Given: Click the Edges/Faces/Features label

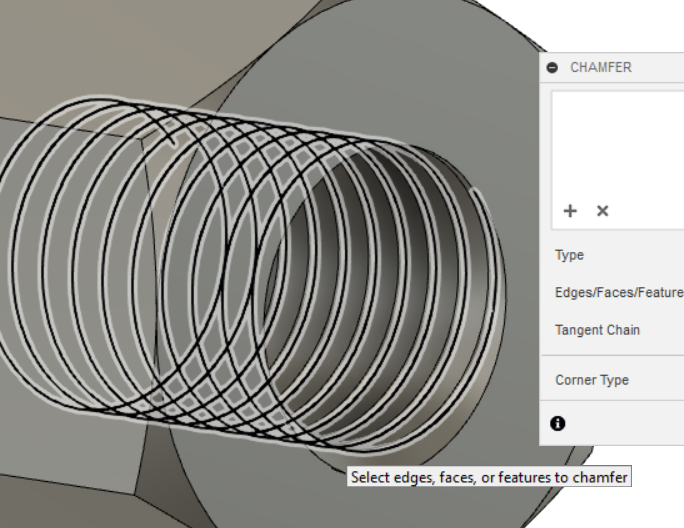Looking at the screenshot, I should [619, 292].
